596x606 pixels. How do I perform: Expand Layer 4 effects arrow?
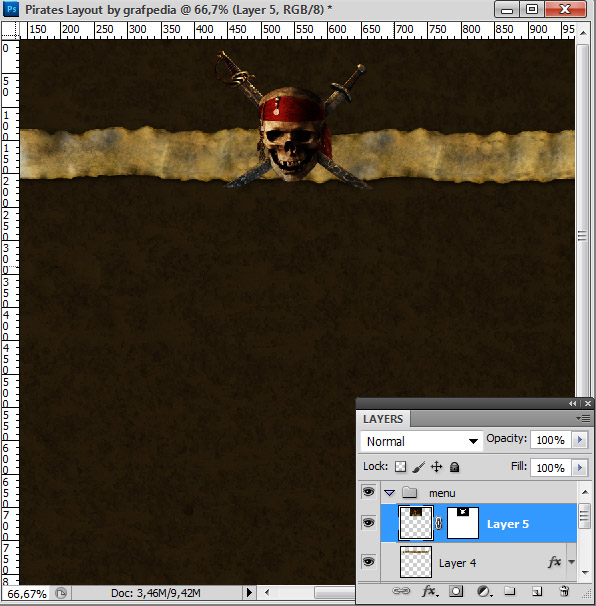(x=571, y=562)
